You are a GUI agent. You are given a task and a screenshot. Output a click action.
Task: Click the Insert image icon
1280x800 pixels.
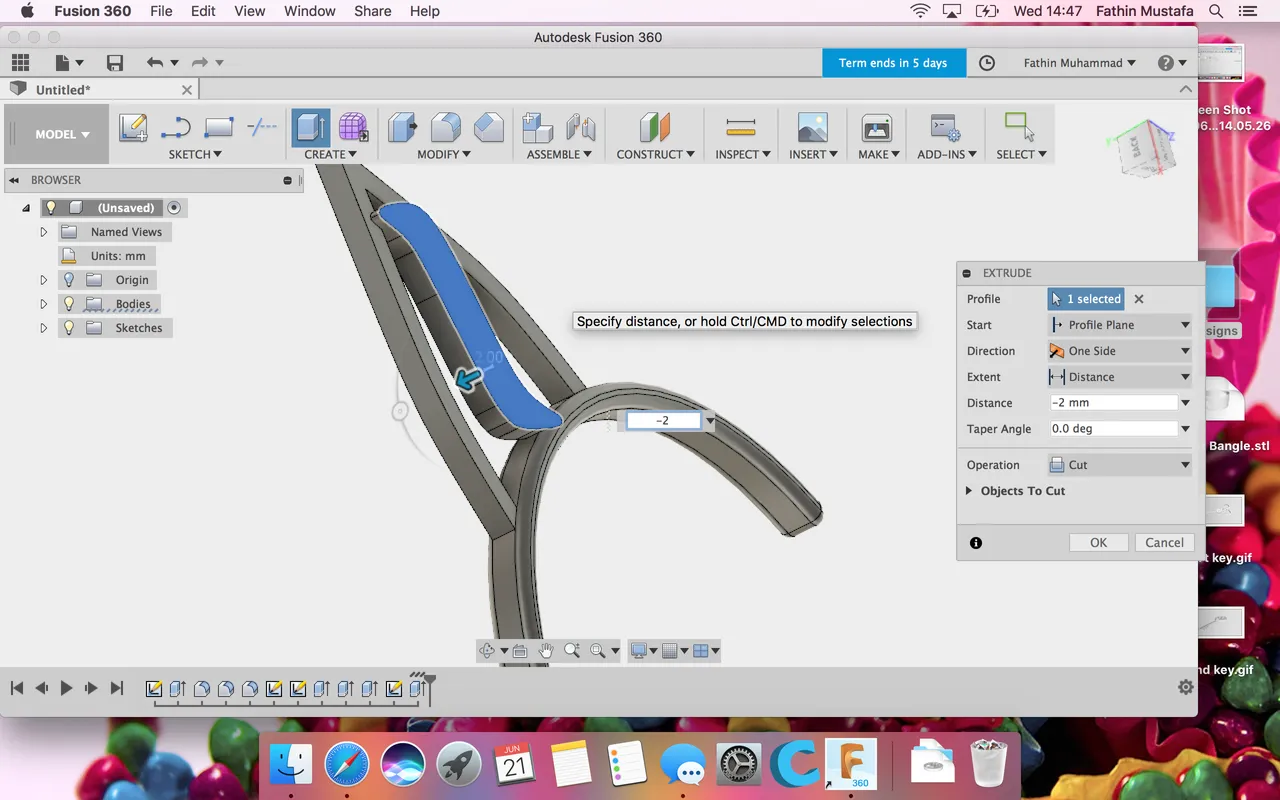pyautogui.click(x=812, y=128)
